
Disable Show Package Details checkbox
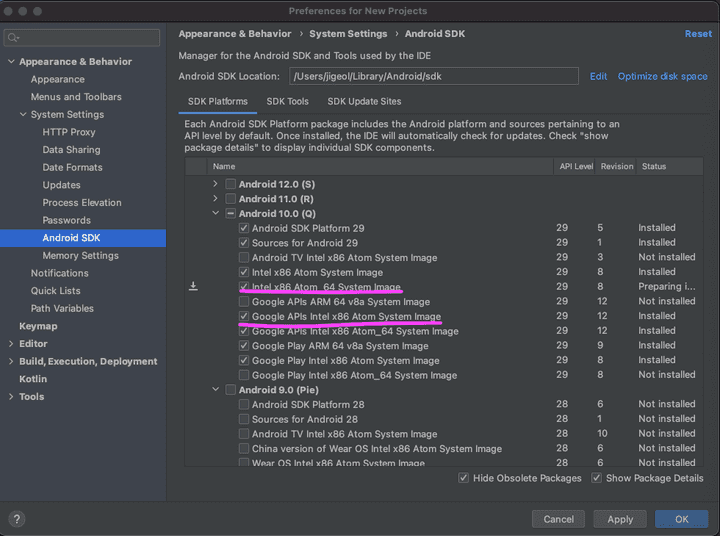coord(596,478)
